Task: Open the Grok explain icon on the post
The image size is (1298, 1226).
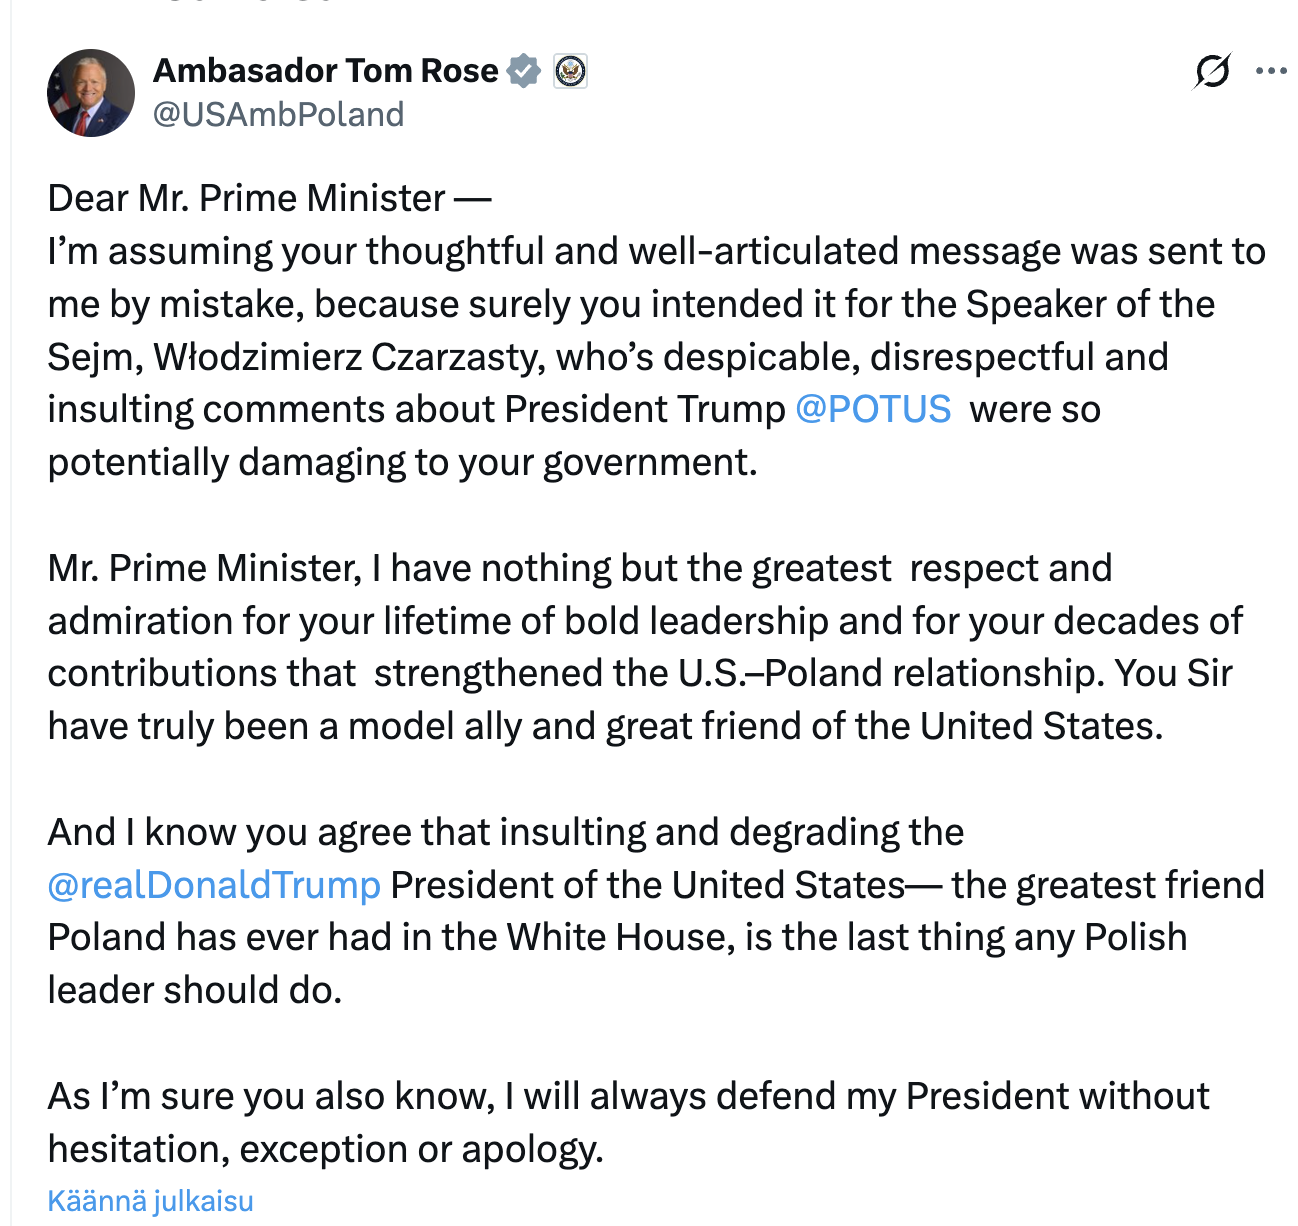Action: click(x=1212, y=71)
